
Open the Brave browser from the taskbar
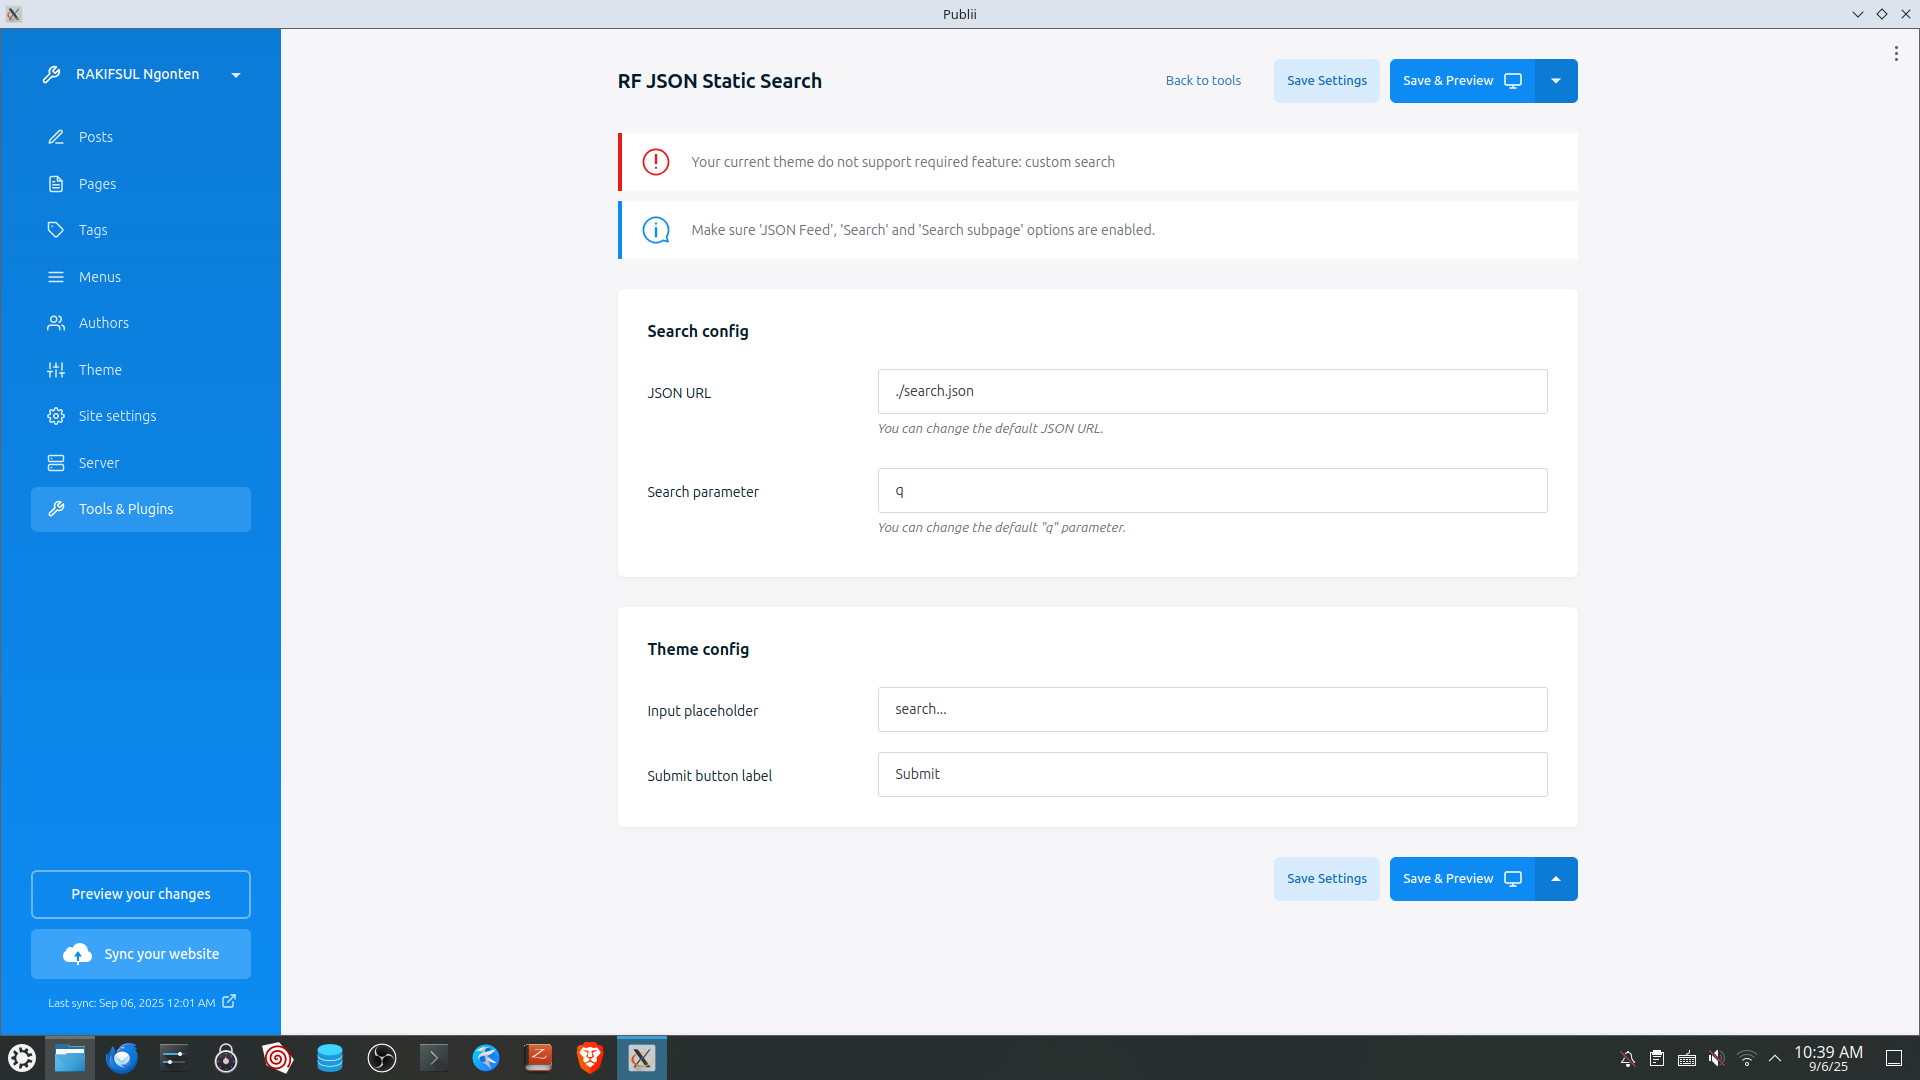(x=590, y=1057)
